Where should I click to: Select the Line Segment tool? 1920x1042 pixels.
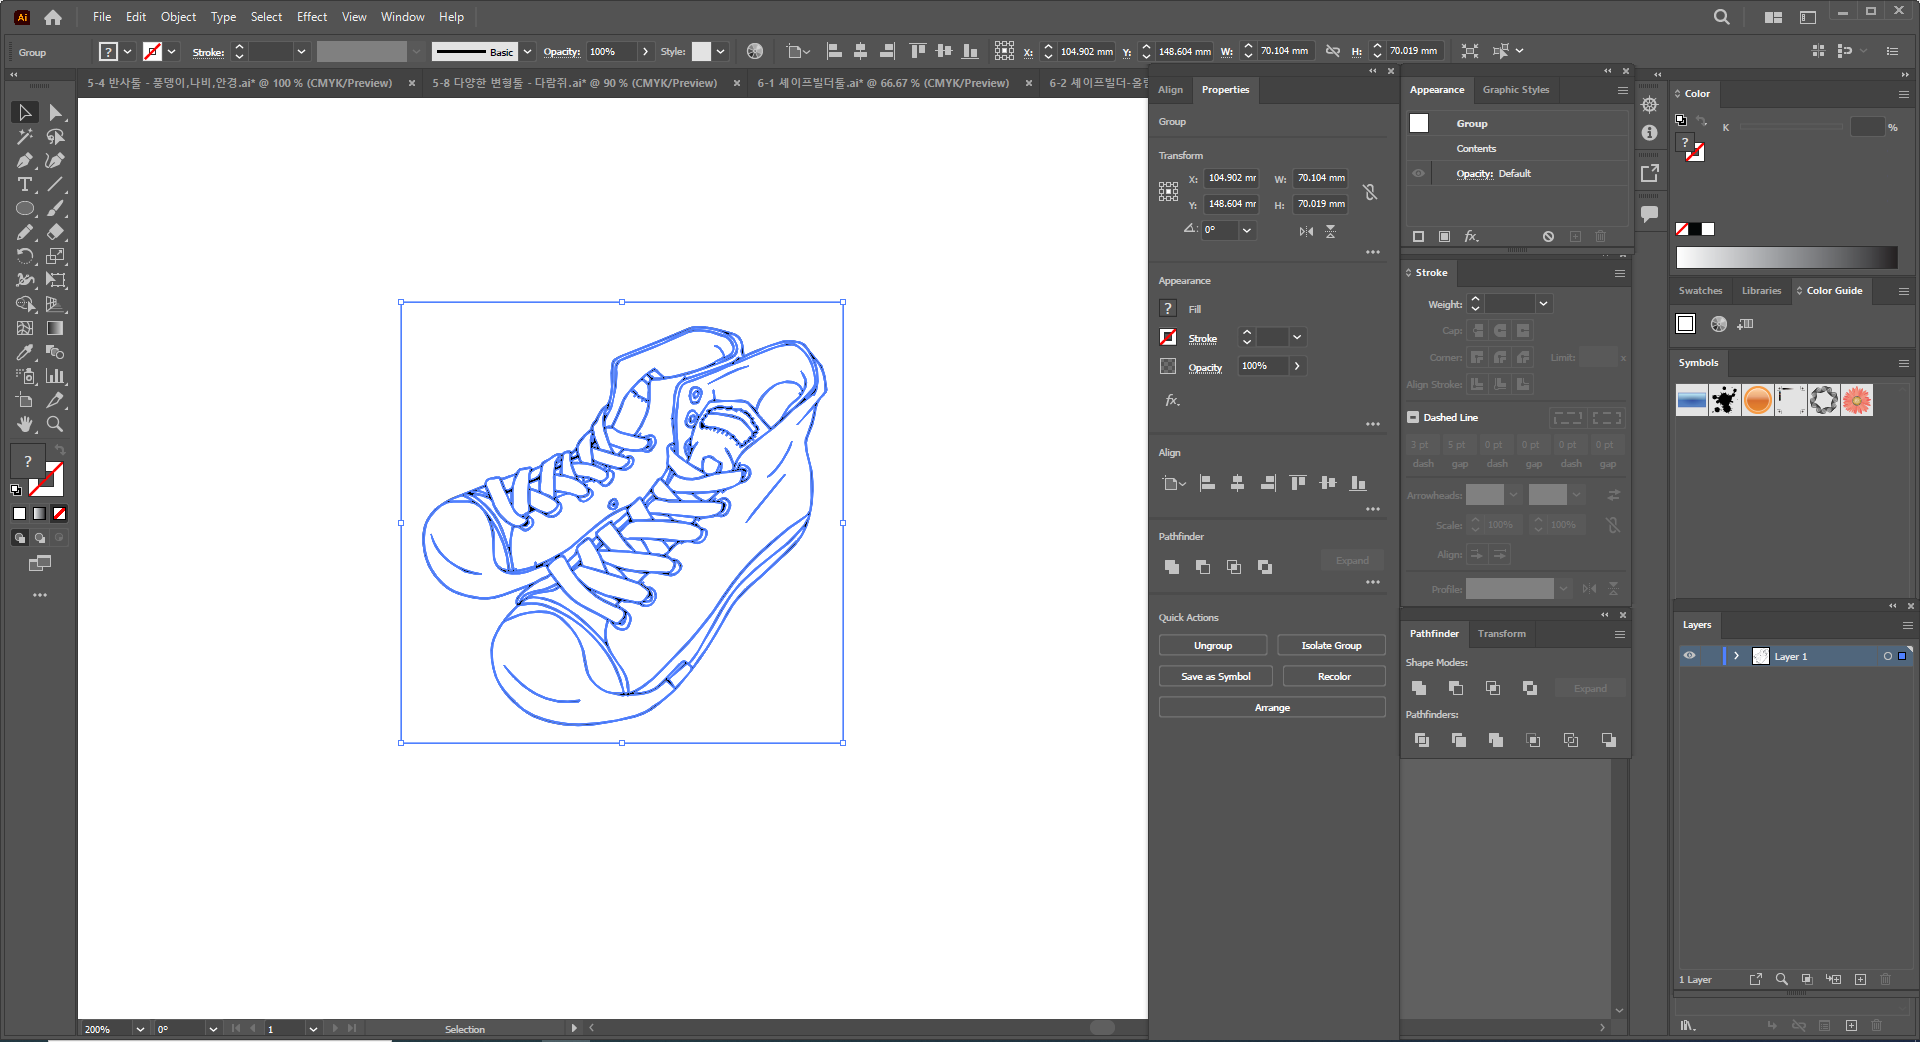(56, 184)
